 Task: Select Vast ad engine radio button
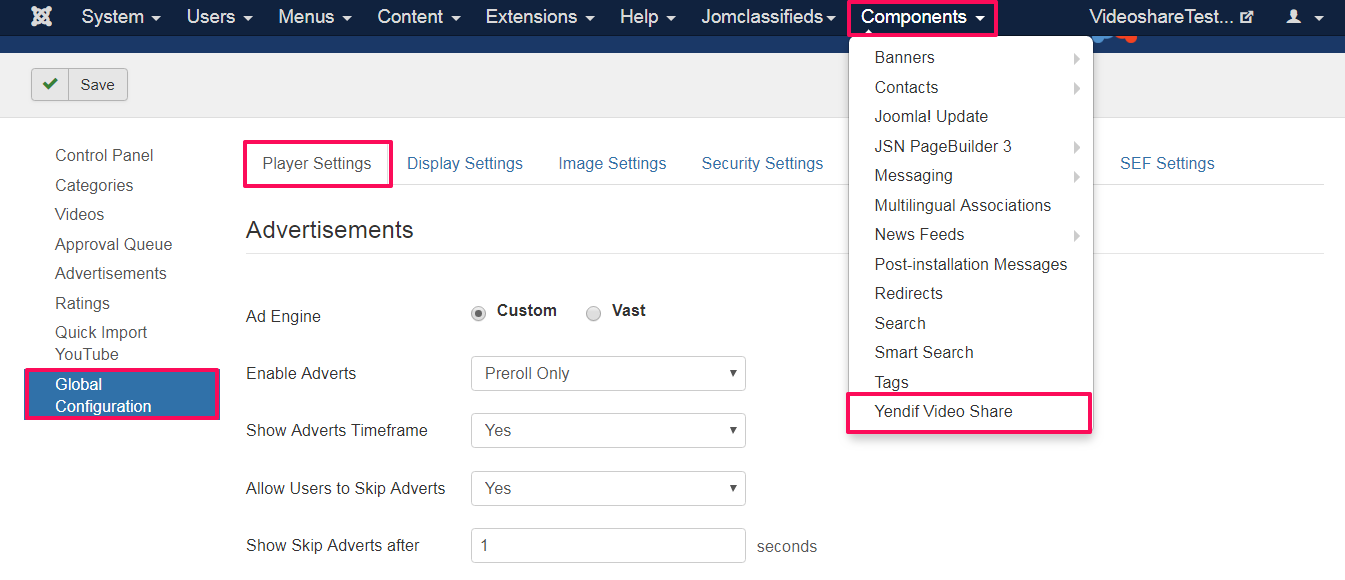click(x=594, y=312)
